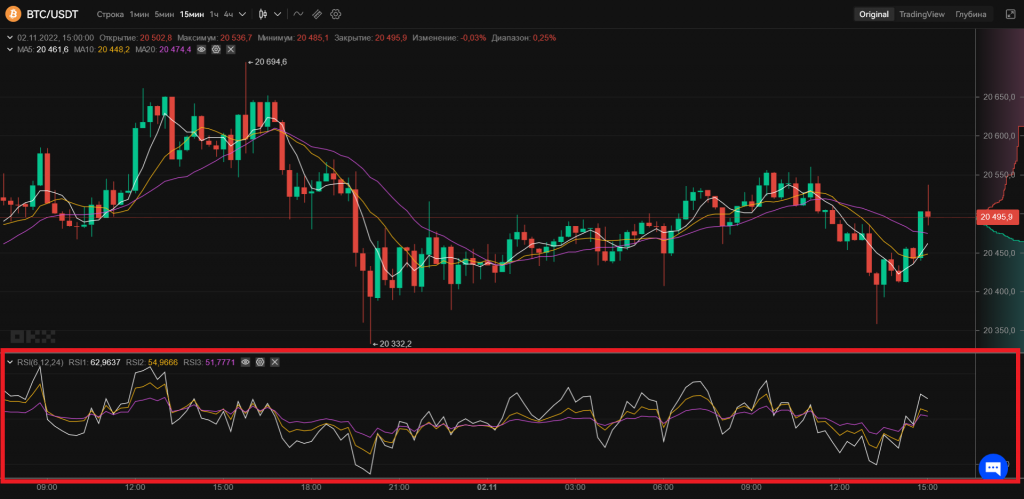Select the 1ч timeframe
The image size is (1024, 499).
click(x=213, y=15)
